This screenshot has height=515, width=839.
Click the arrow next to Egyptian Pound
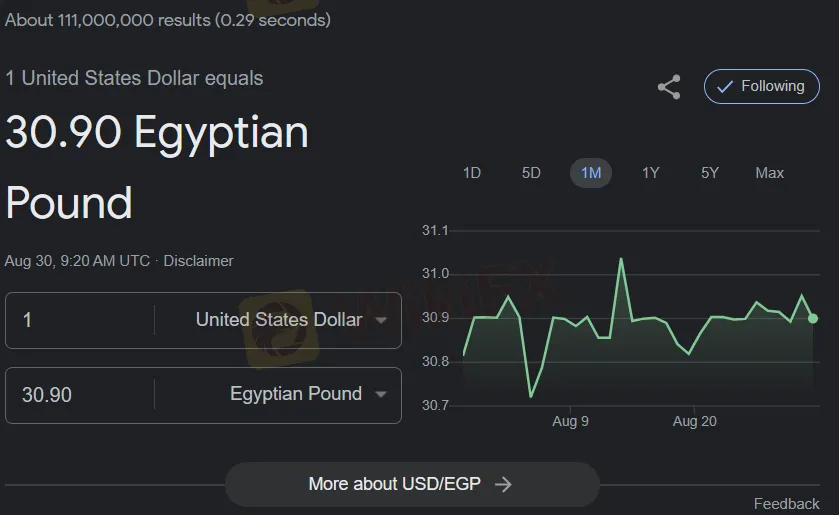click(381, 395)
